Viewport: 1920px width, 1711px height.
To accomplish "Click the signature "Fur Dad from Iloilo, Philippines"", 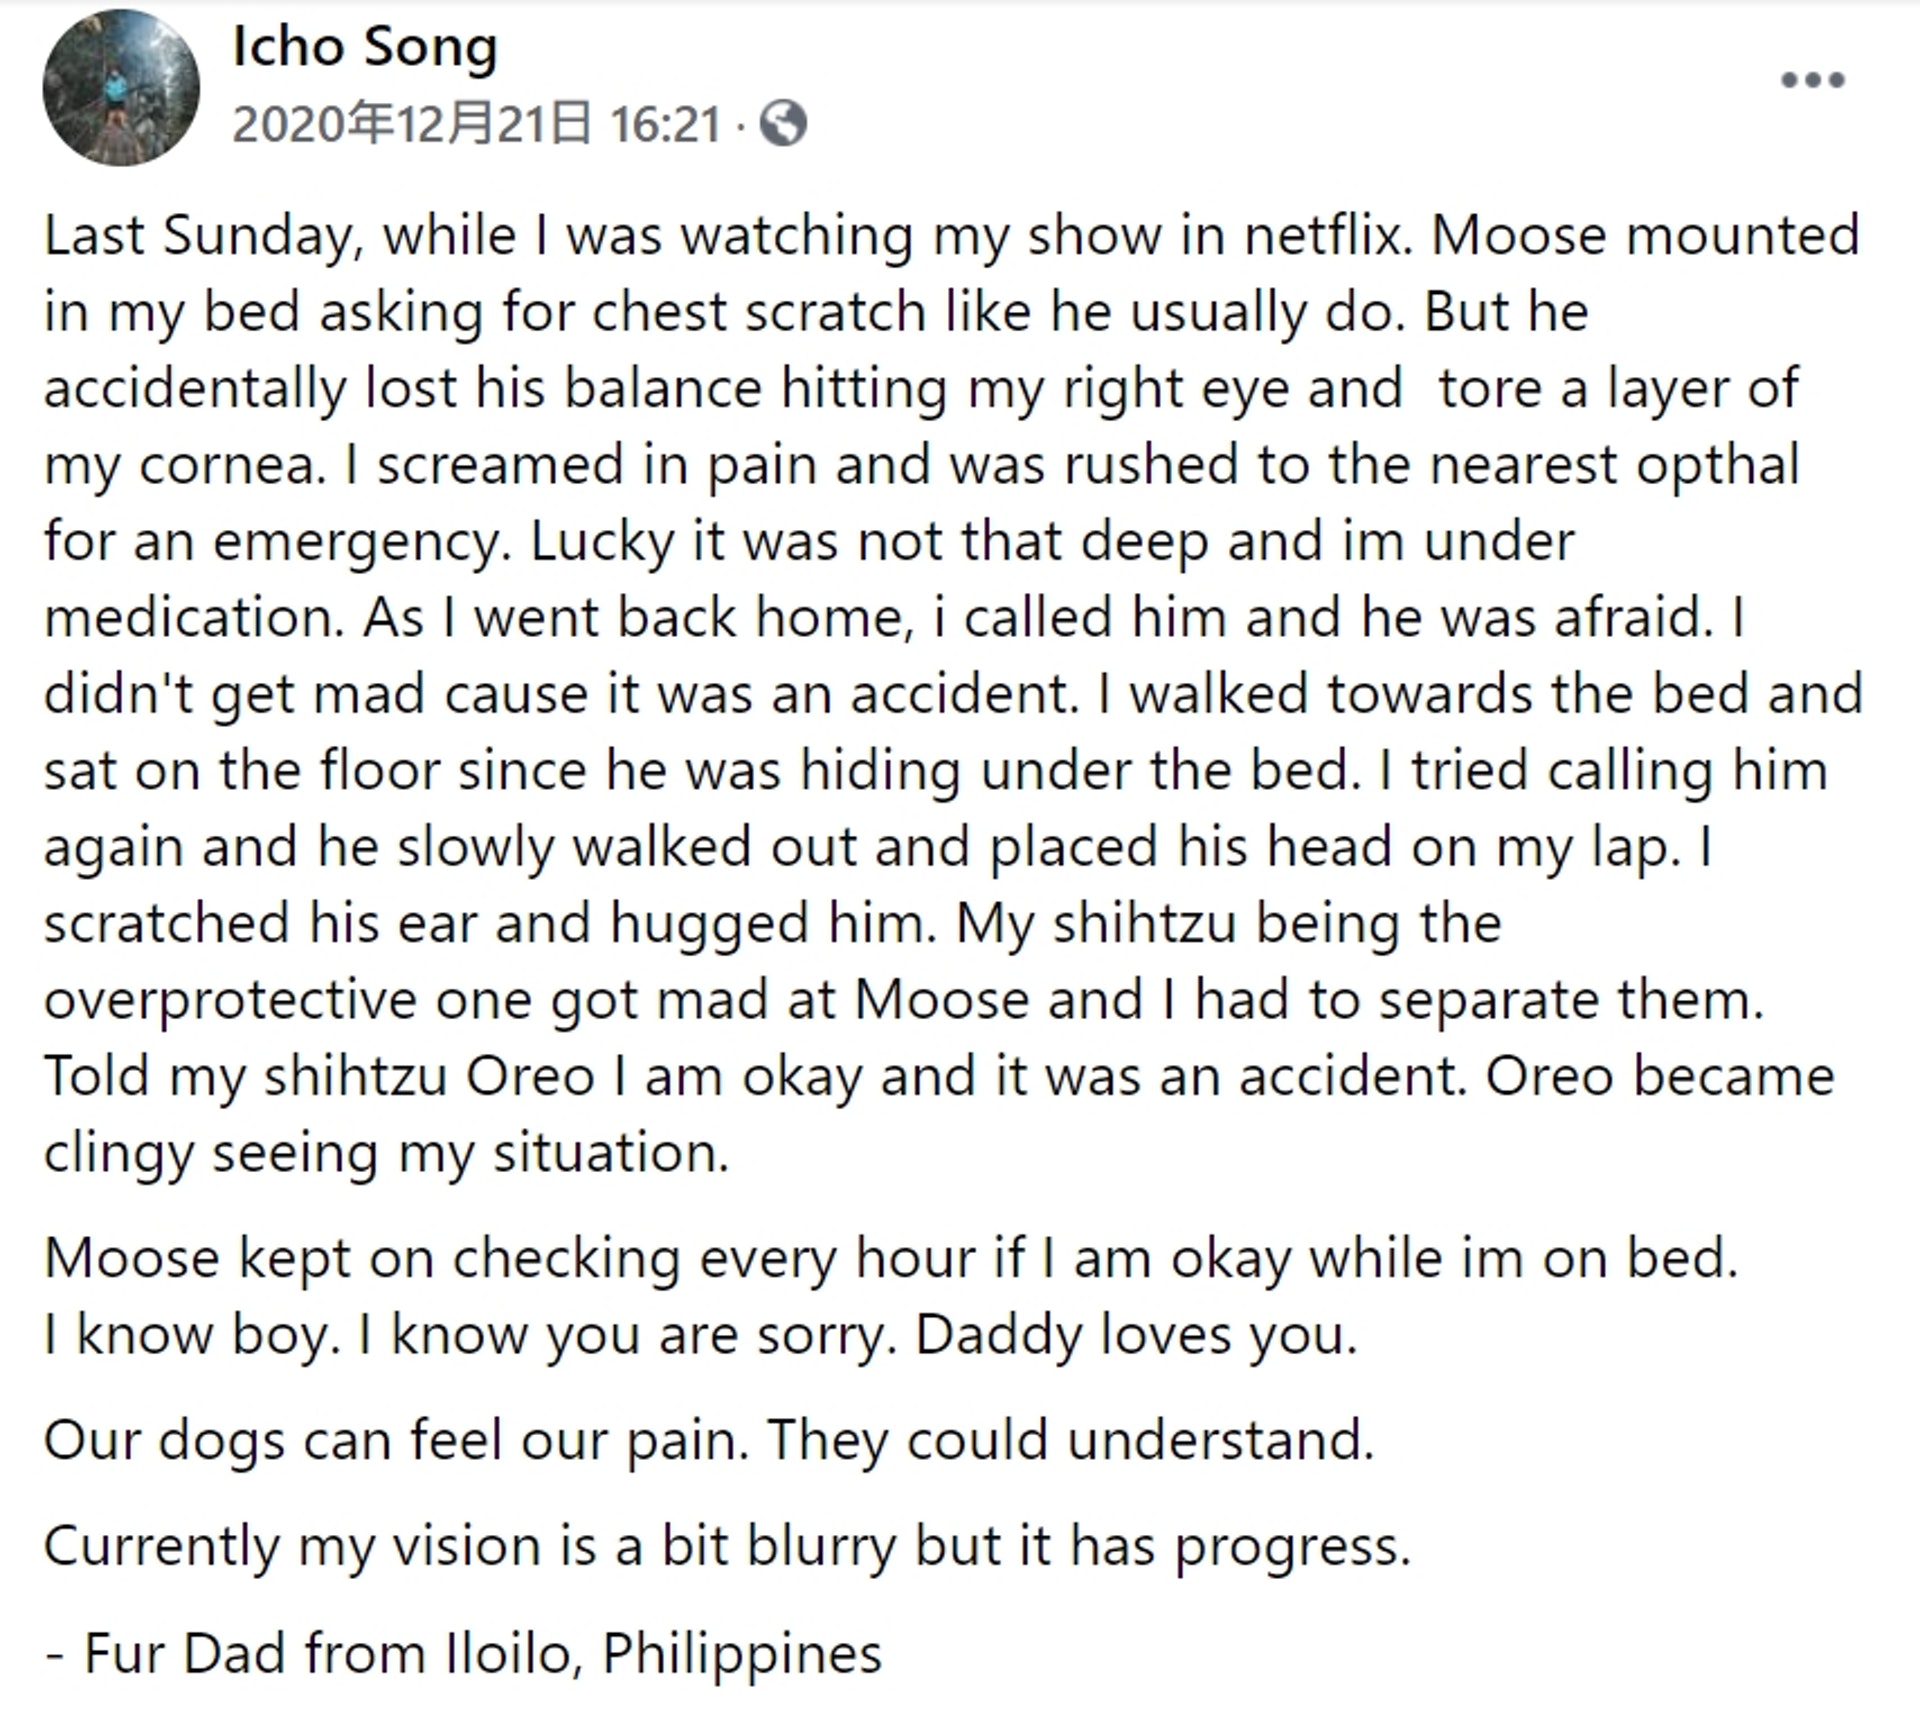I will coord(482,1654).
